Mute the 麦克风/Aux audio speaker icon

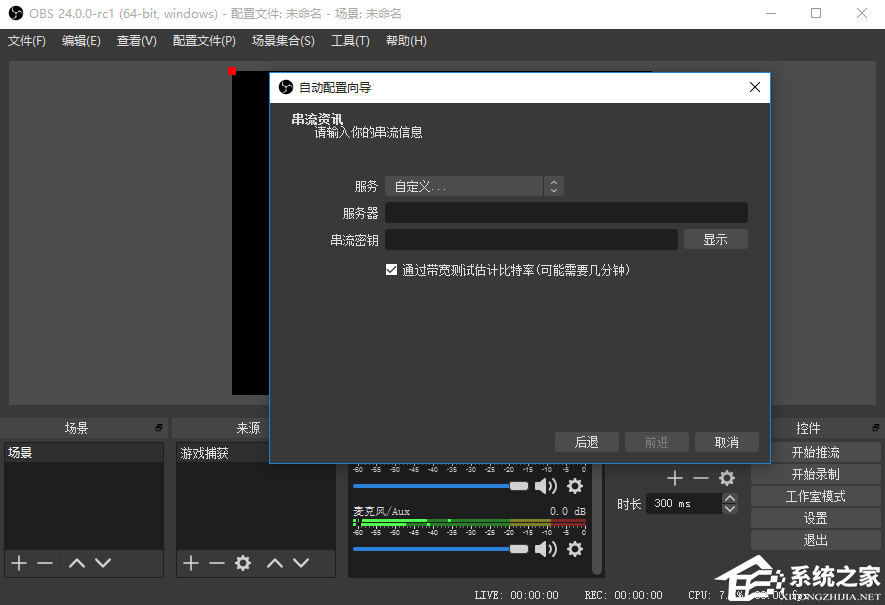[545, 549]
